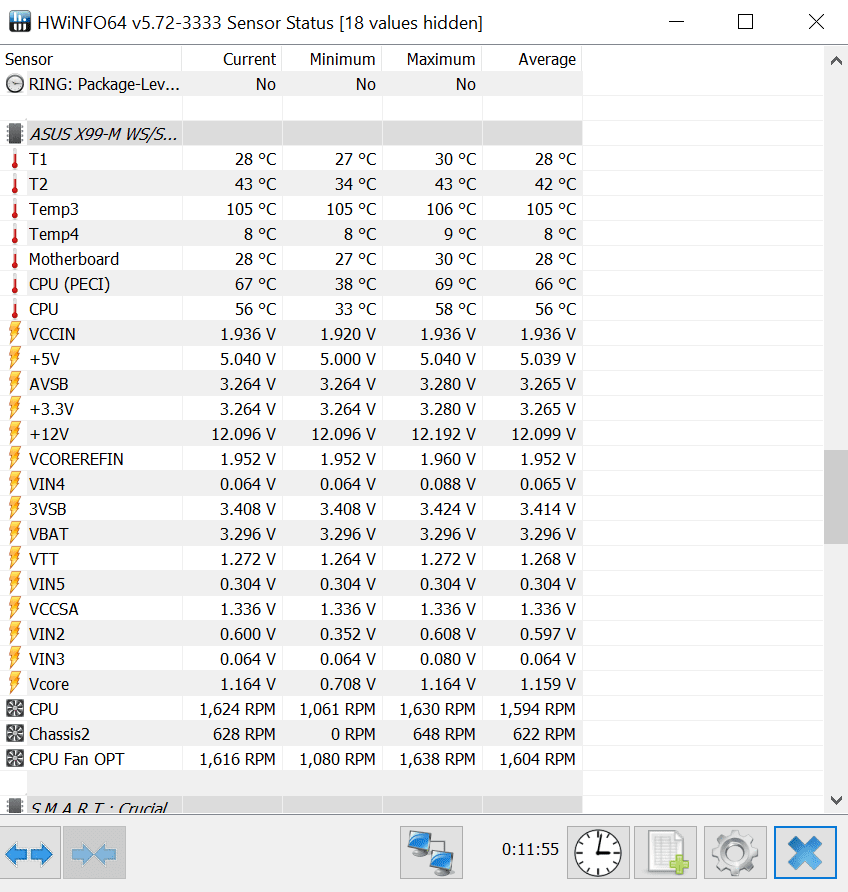Viewport: 848px width, 892px height.
Task: Click the shrink columns inward-arrows button
Action: point(94,853)
